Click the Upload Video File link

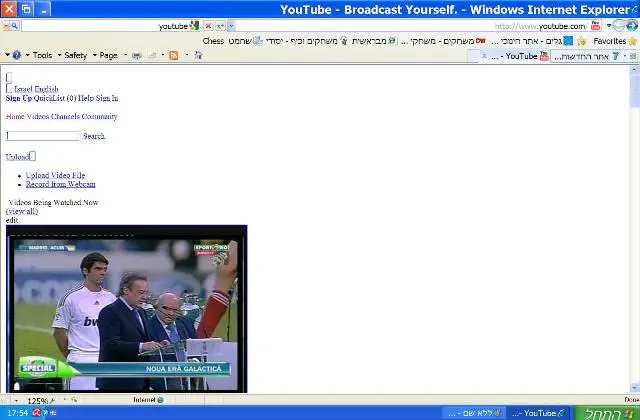55,175
